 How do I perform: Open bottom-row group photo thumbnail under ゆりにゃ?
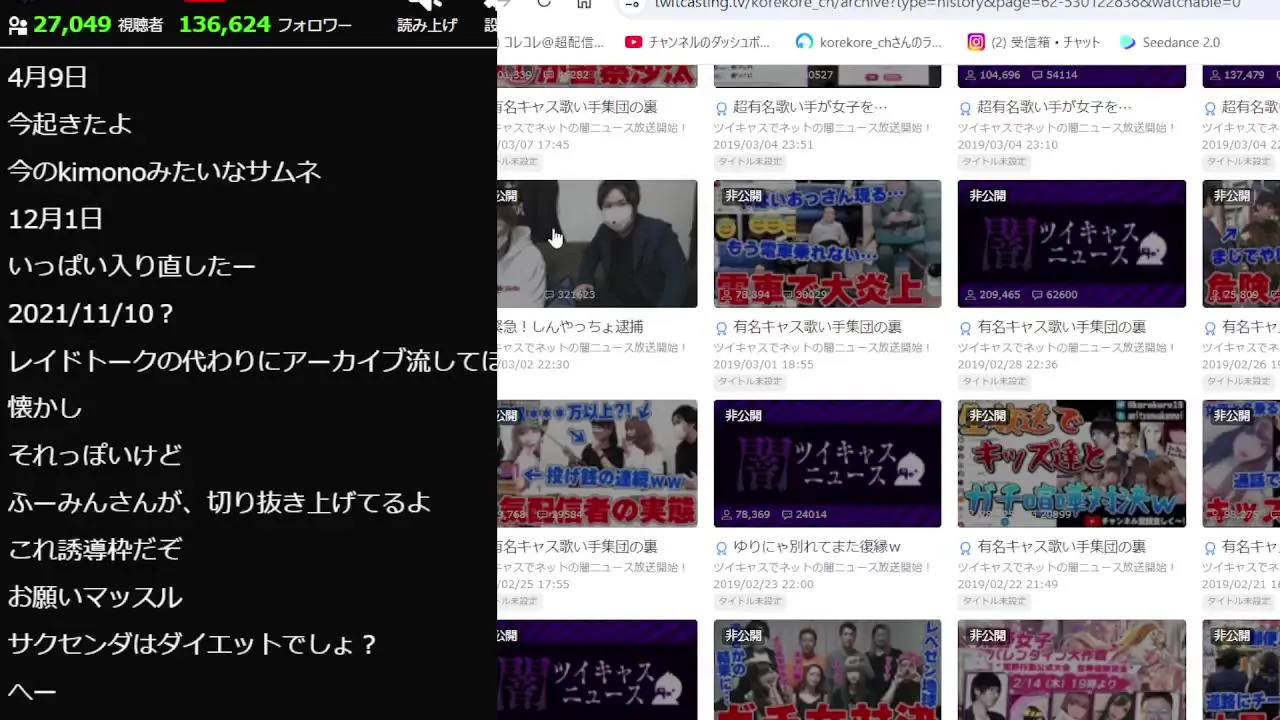click(827, 670)
